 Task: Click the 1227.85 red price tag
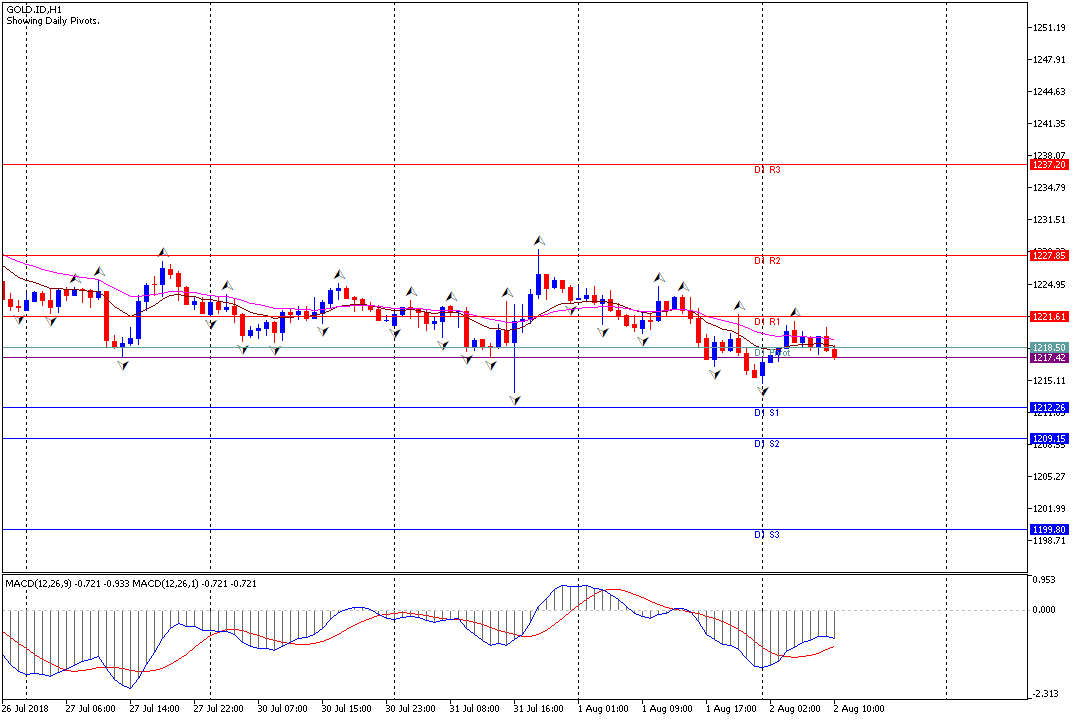(1049, 256)
